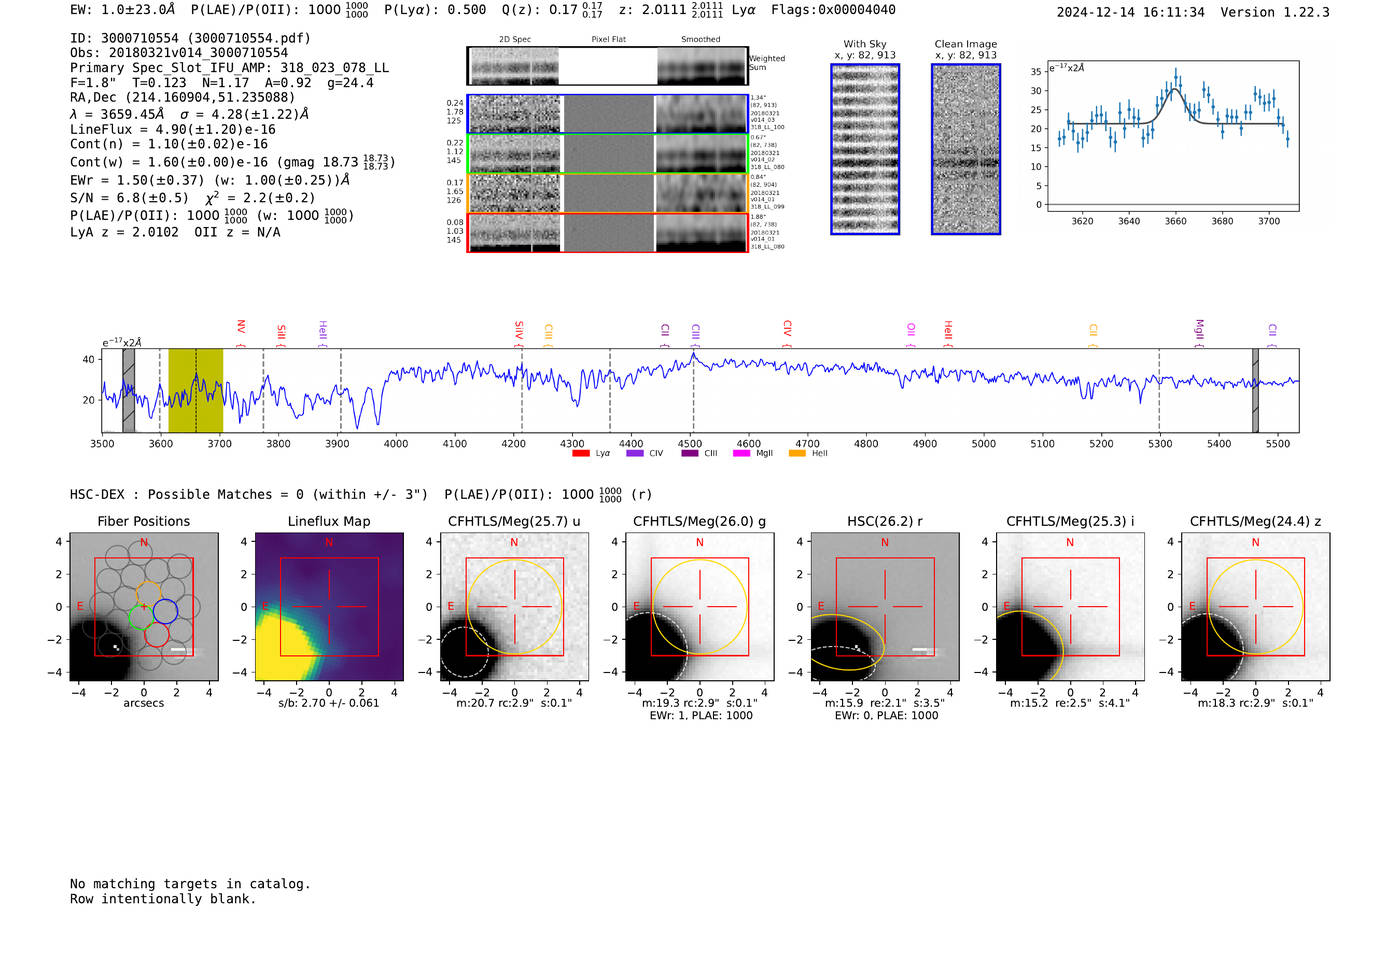Click the blue fiber circle in Fiber Positions
The height and width of the screenshot is (953, 1400).
coord(166,611)
